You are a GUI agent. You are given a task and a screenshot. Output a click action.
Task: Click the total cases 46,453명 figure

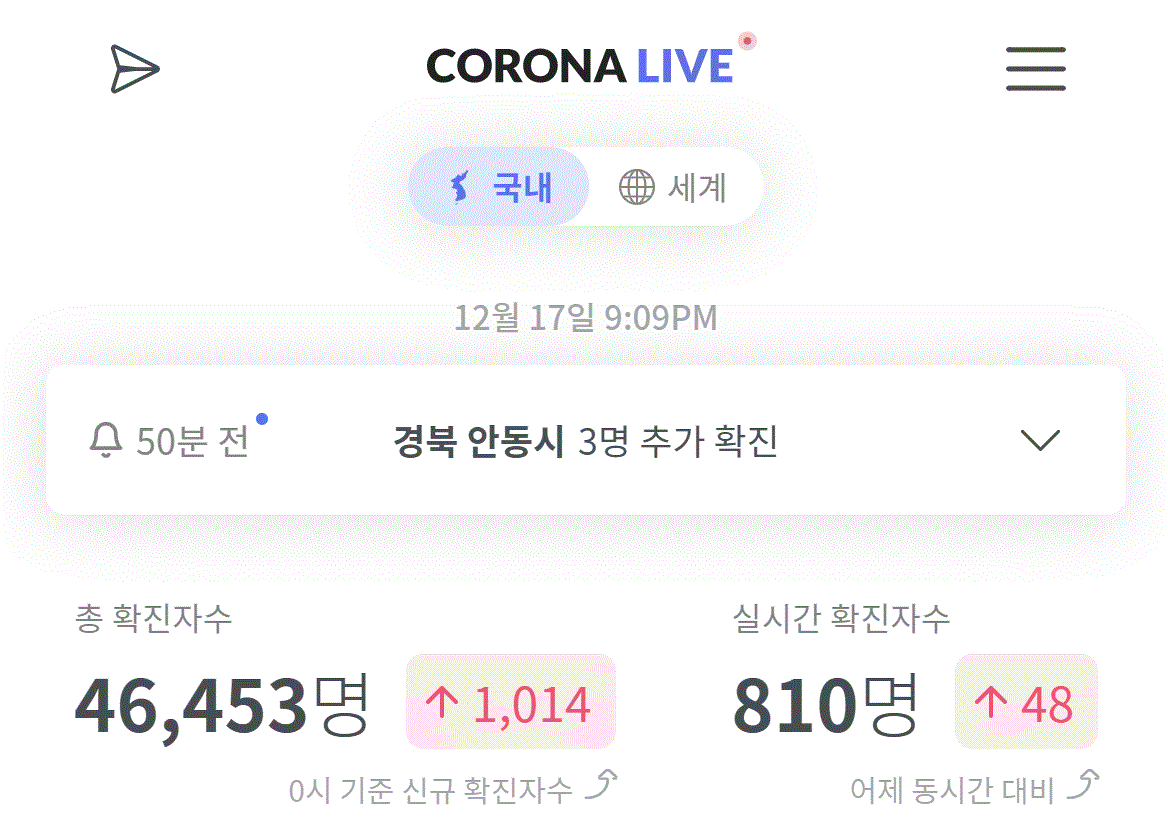pos(222,705)
